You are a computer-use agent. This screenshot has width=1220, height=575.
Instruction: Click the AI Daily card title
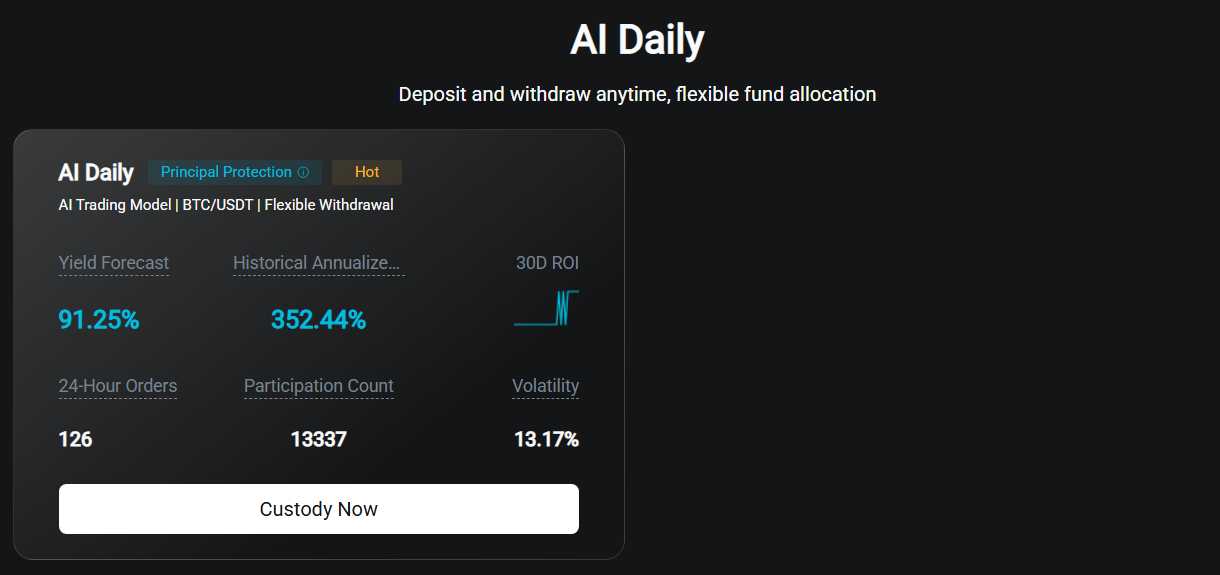96,172
